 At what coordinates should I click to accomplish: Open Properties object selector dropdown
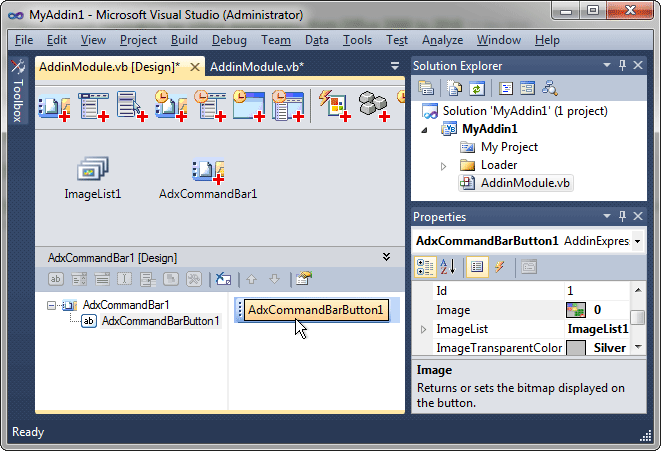click(638, 242)
